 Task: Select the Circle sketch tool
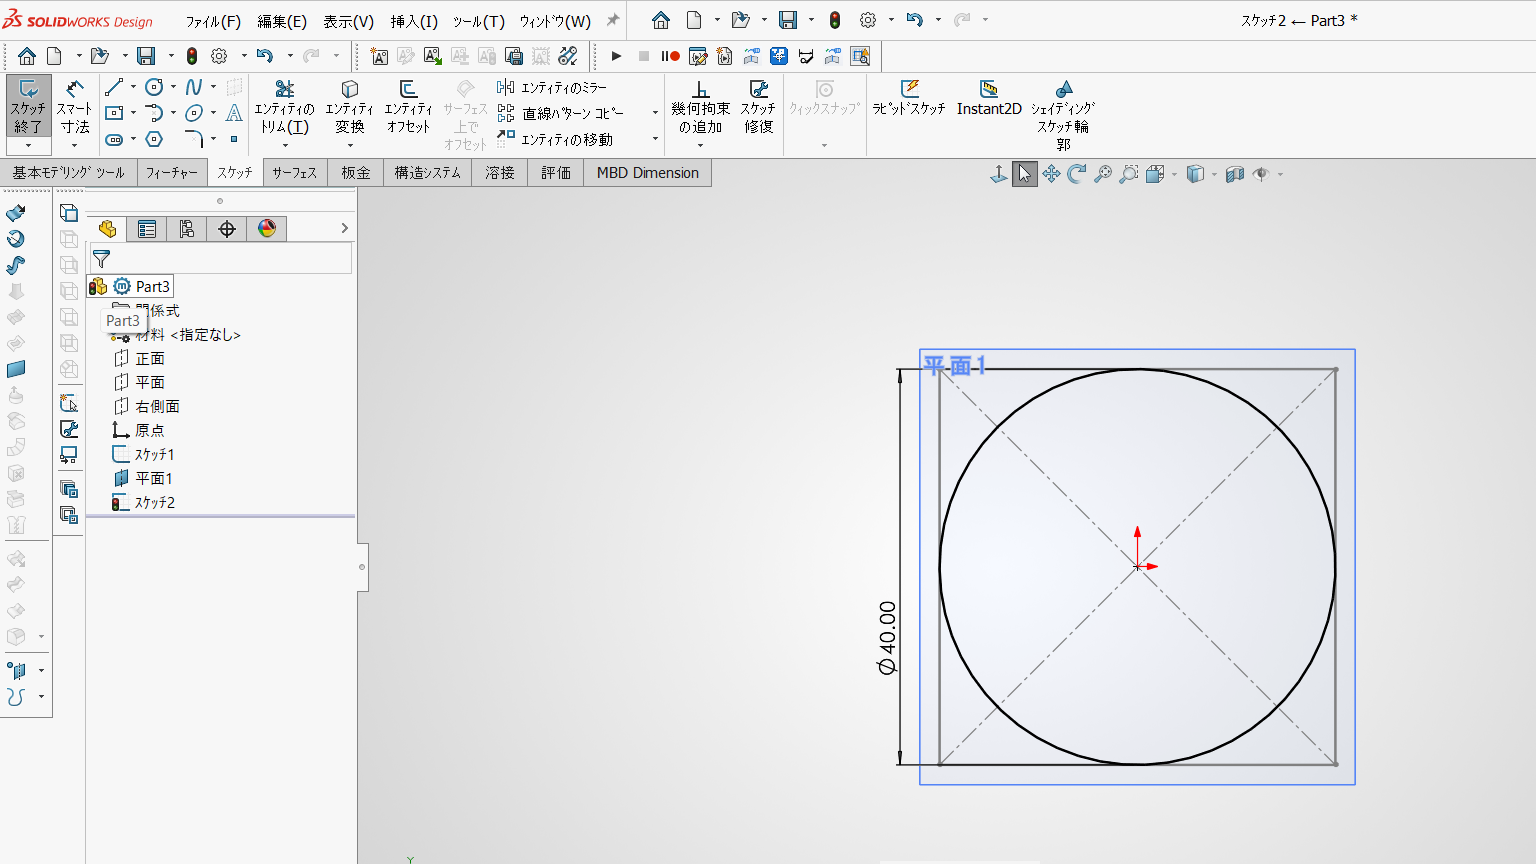[154, 87]
